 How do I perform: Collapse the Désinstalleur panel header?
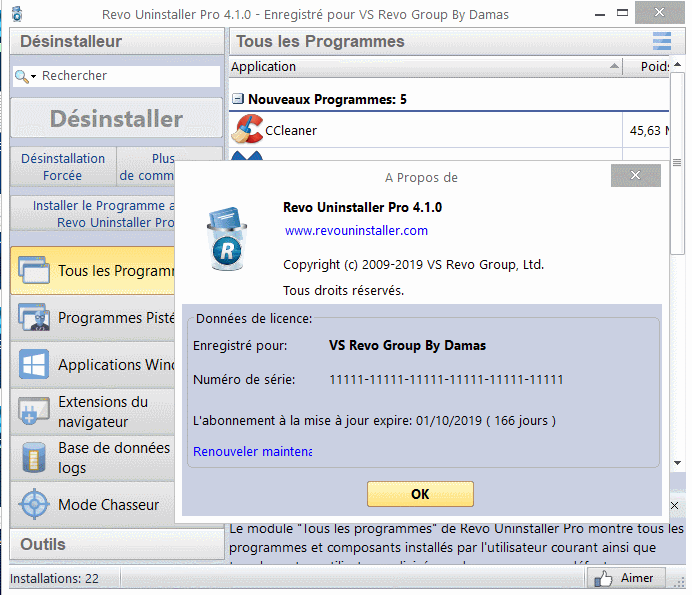click(117, 41)
